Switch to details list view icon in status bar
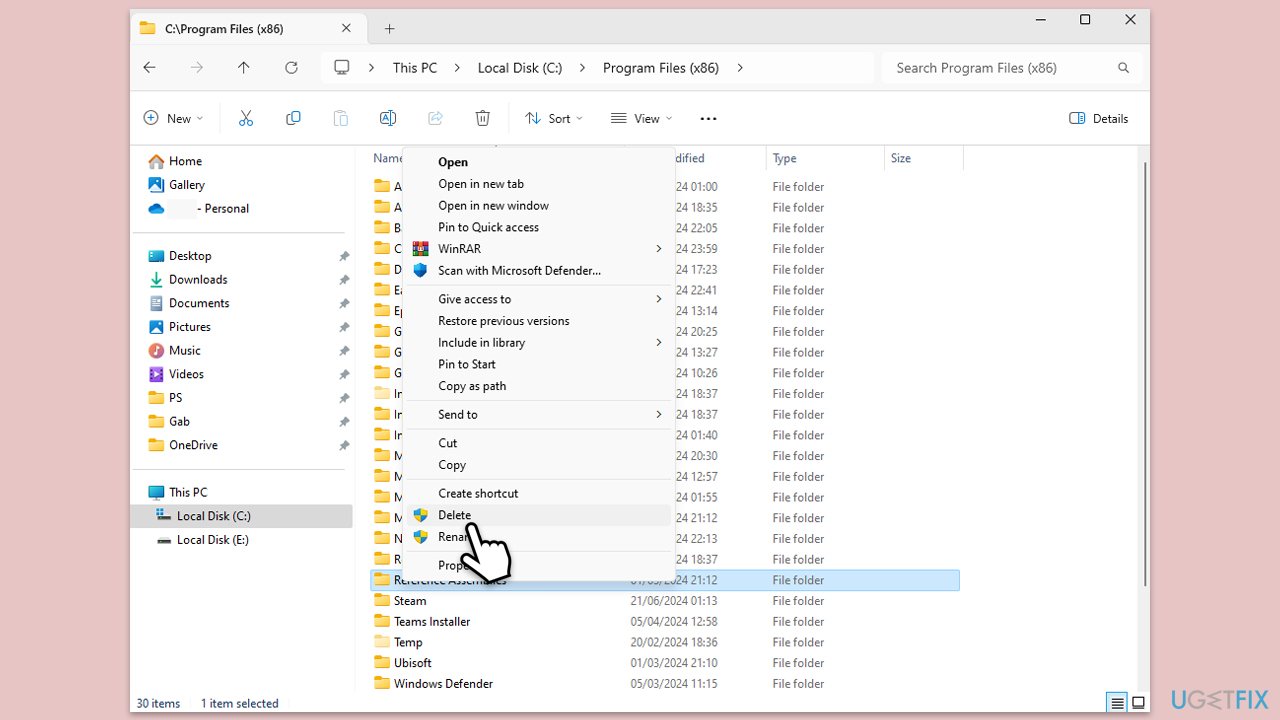Viewport: 1280px width, 720px height. (1118, 702)
